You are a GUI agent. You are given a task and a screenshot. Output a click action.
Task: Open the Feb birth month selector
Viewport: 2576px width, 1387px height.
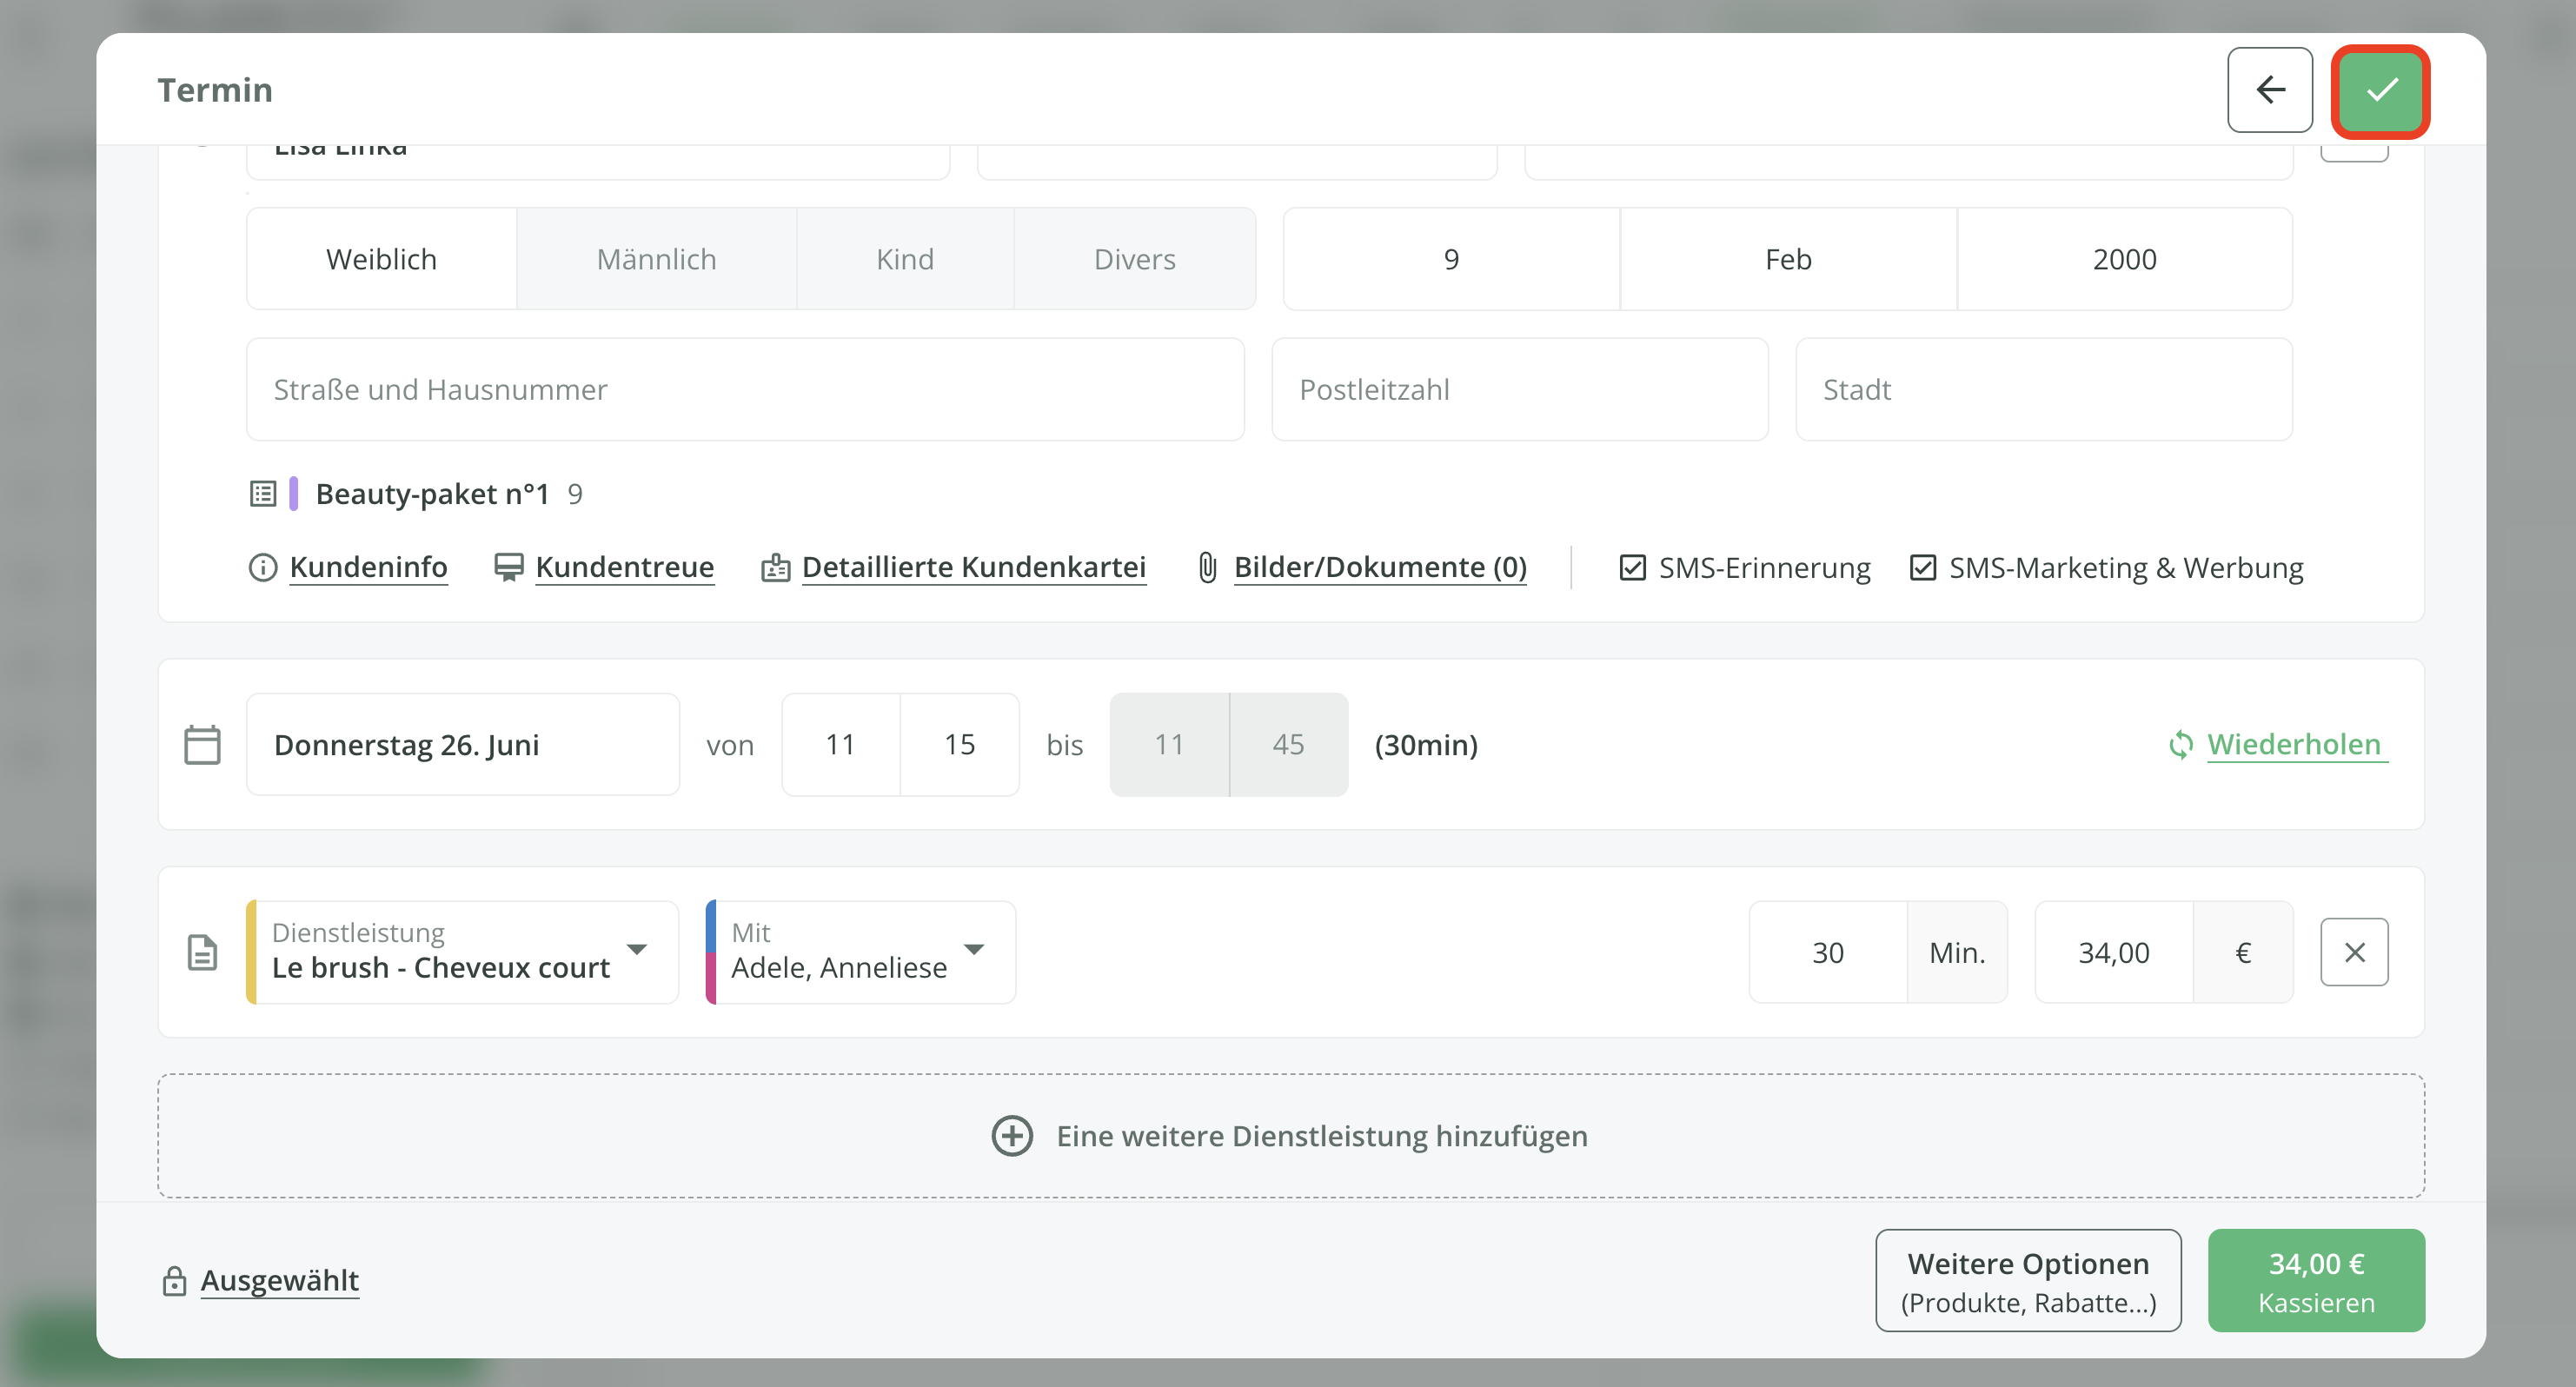[1787, 259]
